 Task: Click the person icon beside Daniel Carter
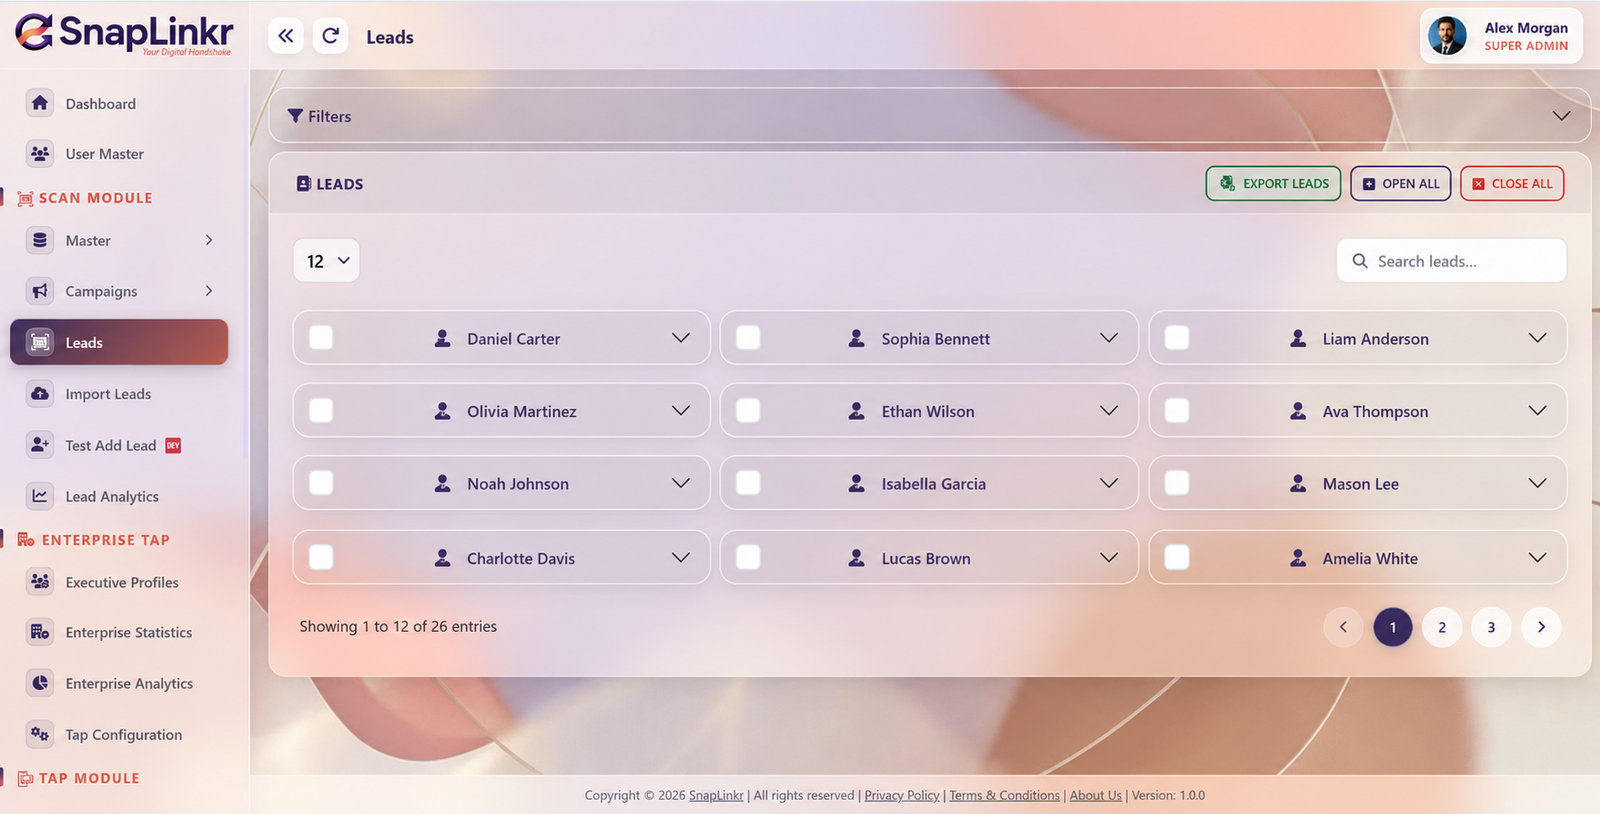442,339
